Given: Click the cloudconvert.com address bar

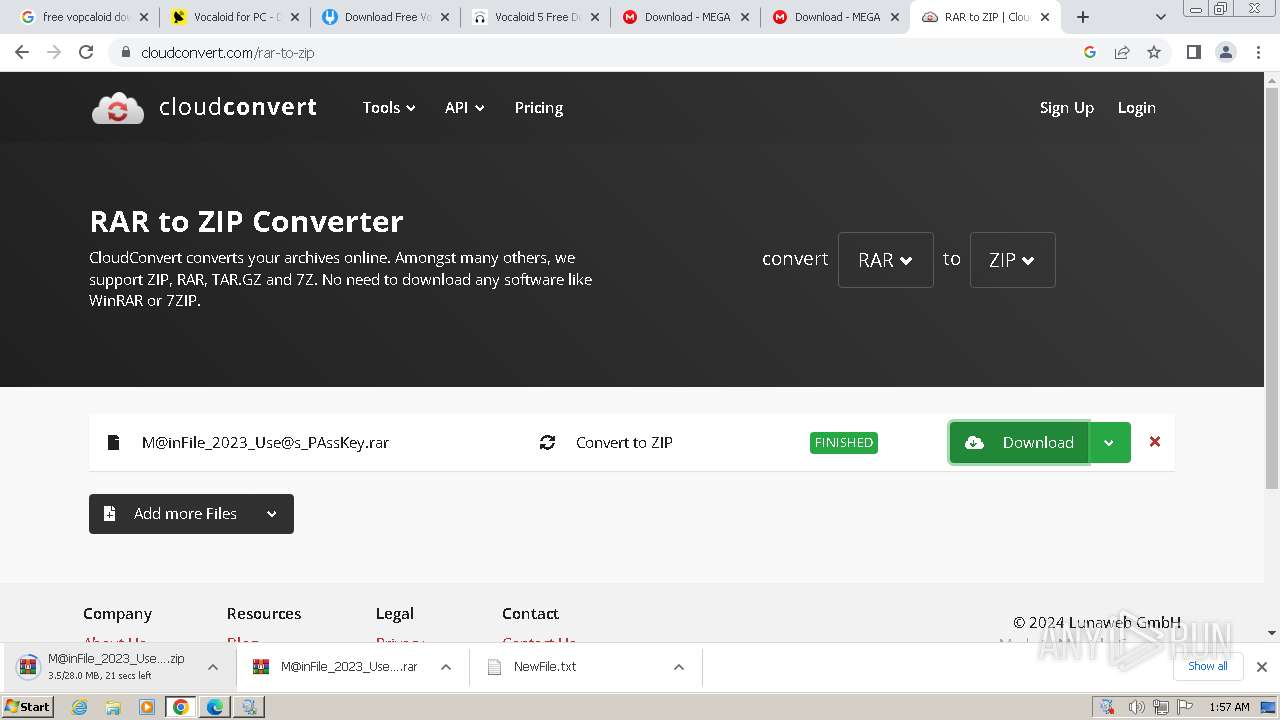Looking at the screenshot, I should coord(600,52).
